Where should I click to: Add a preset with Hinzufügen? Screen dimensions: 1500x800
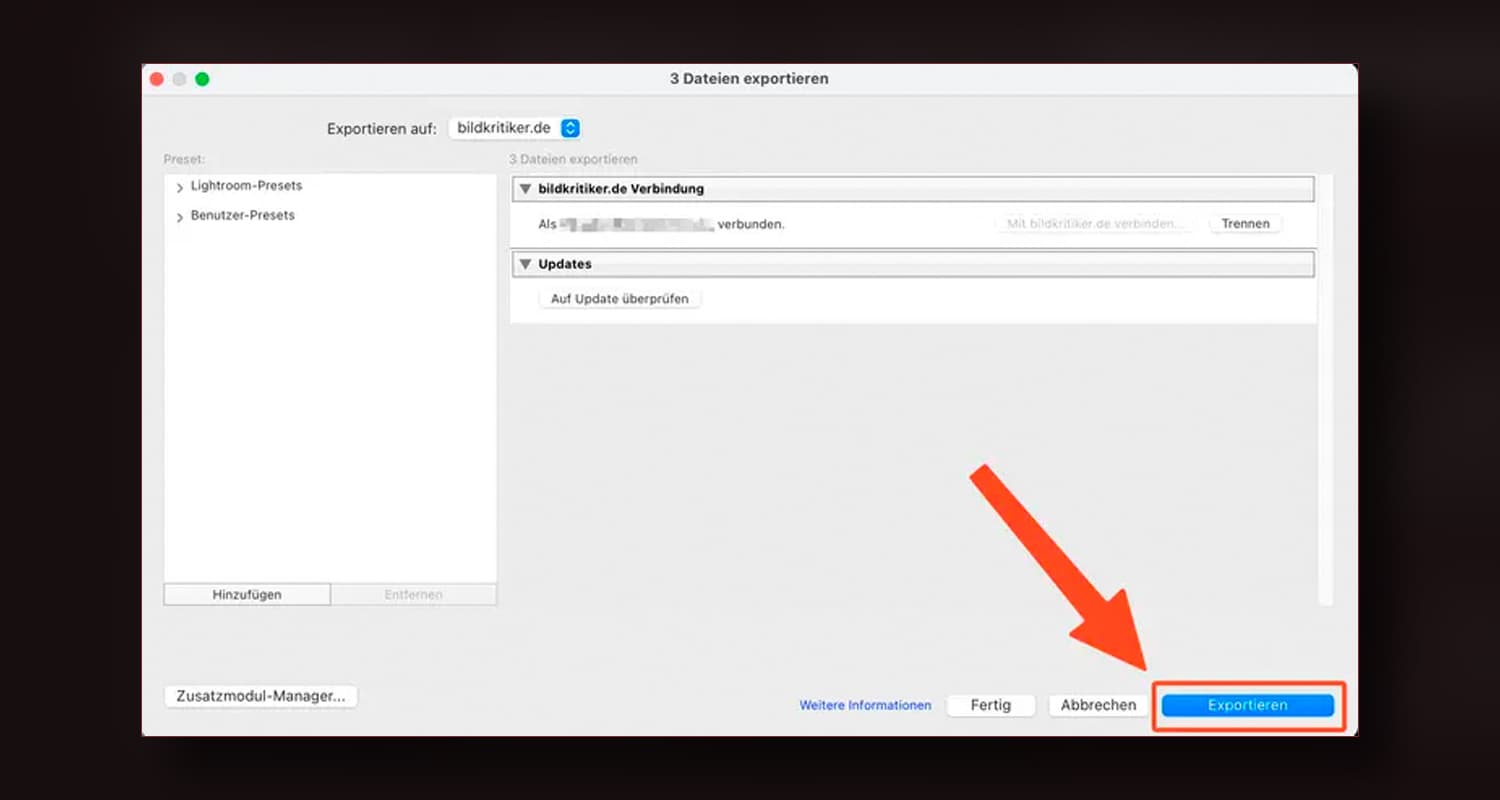click(x=247, y=595)
